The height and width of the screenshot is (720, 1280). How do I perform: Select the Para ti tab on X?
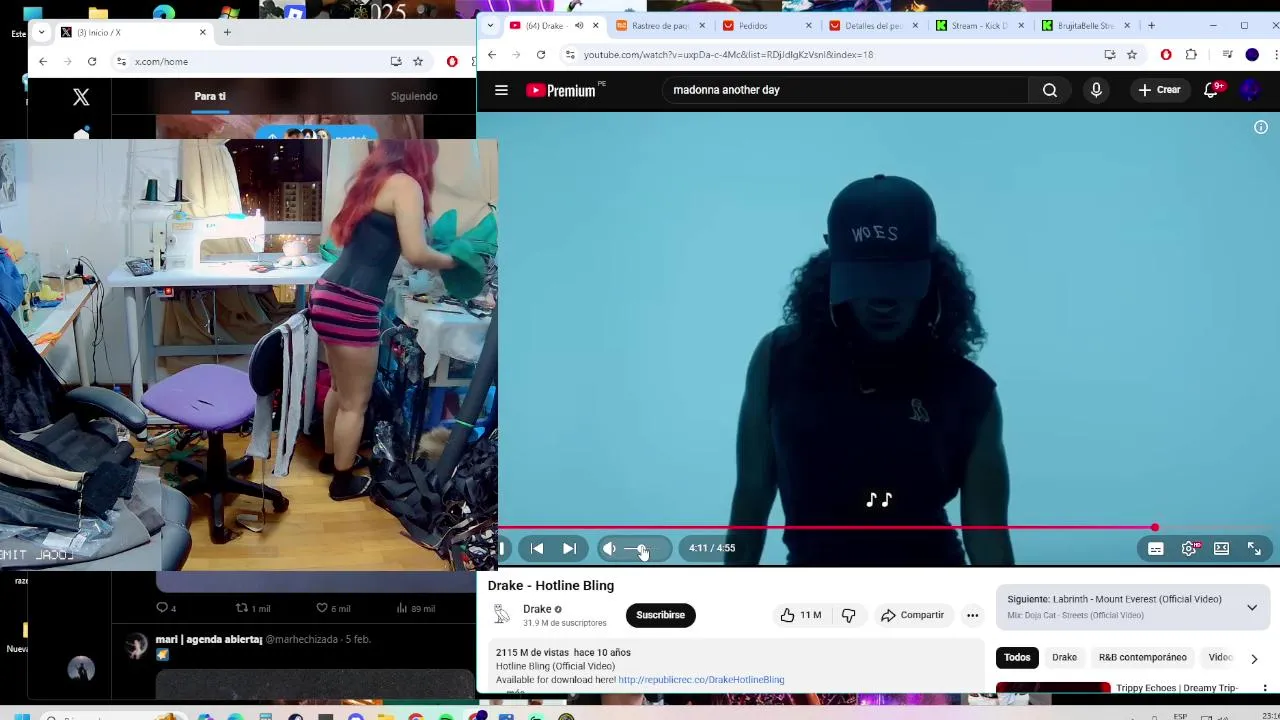(210, 96)
